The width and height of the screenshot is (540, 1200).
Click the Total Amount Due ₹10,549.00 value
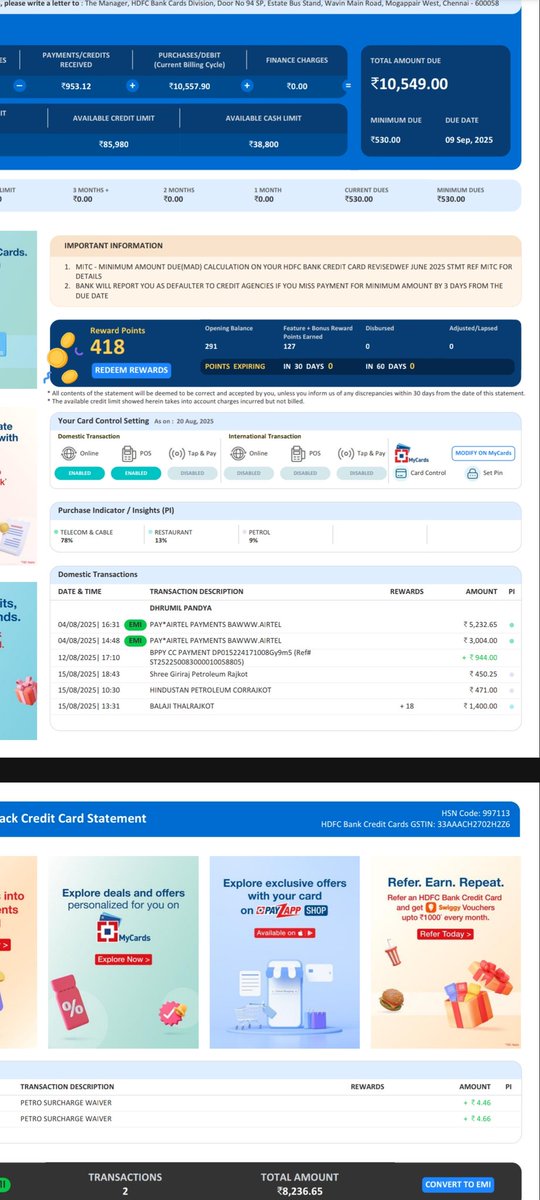408,85
